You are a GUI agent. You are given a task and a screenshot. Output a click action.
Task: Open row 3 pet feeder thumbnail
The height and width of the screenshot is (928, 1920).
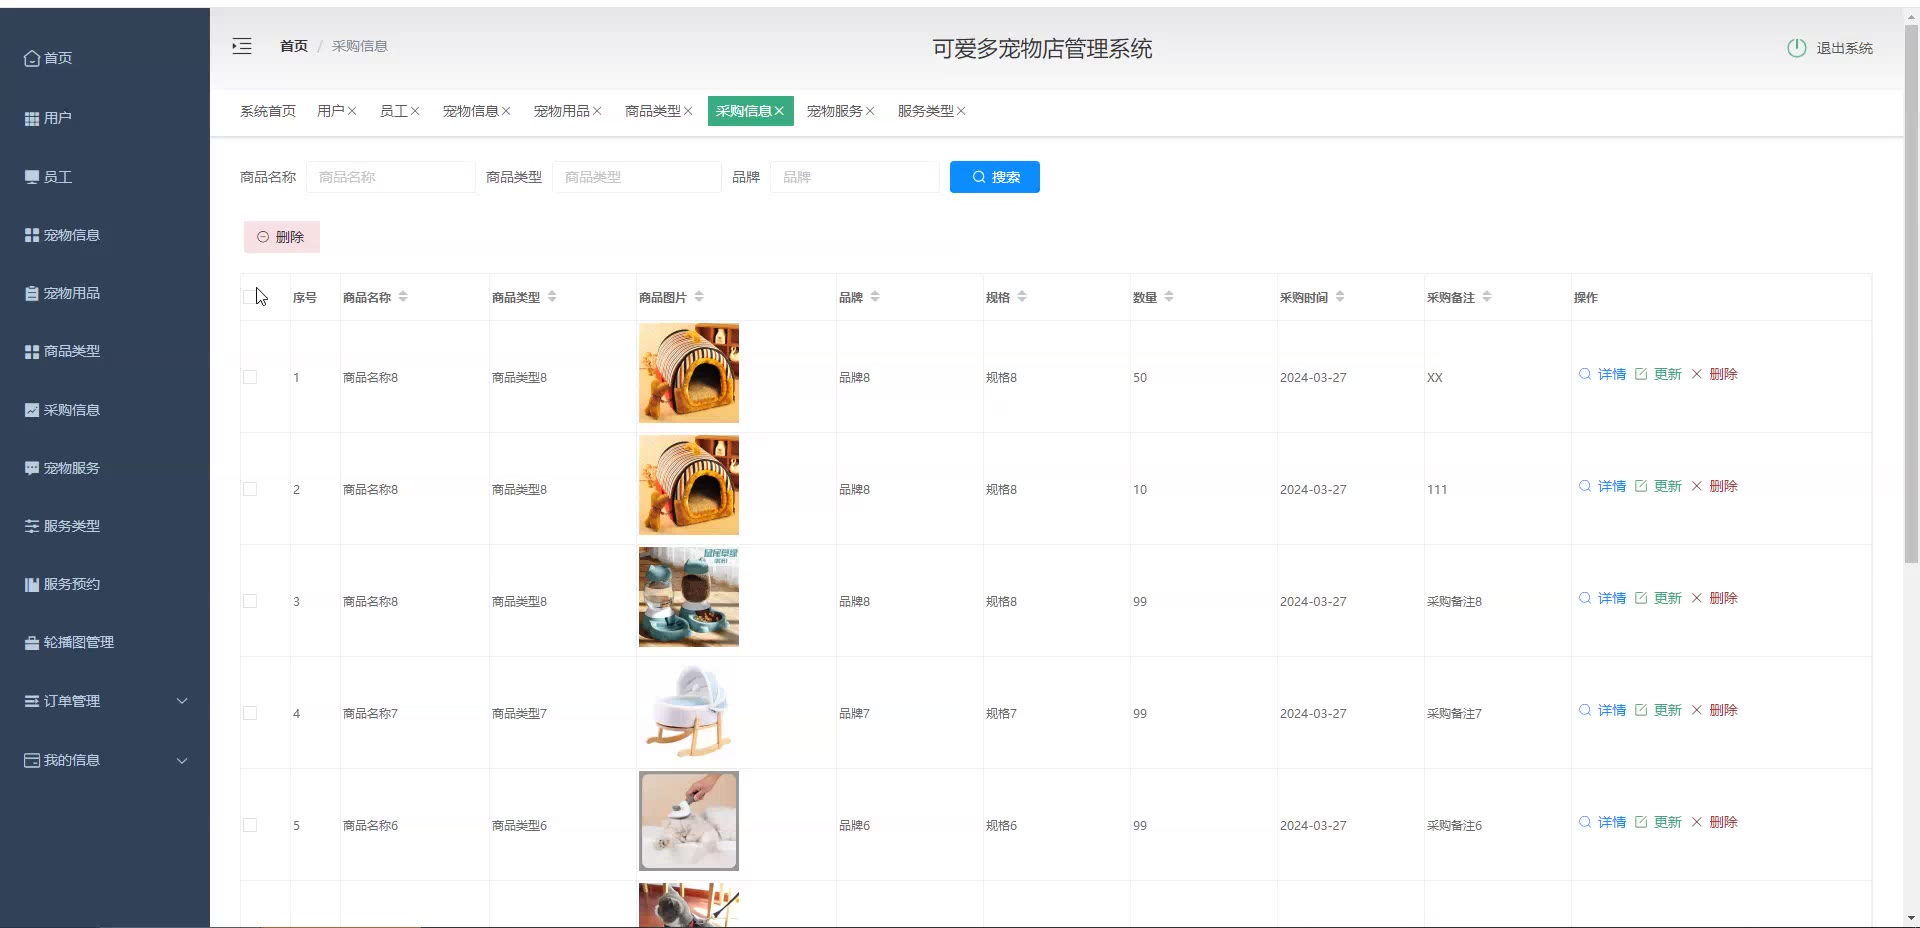click(689, 597)
